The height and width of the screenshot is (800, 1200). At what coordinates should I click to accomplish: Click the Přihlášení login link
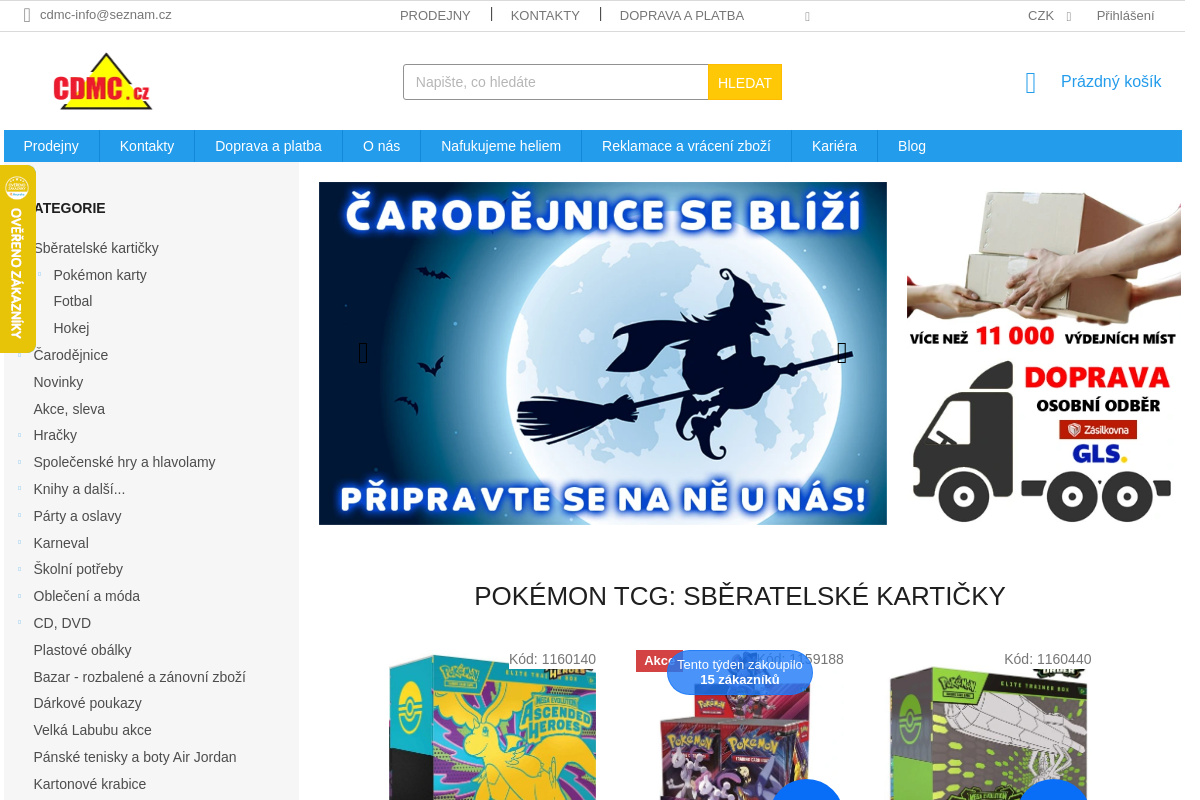(1125, 16)
